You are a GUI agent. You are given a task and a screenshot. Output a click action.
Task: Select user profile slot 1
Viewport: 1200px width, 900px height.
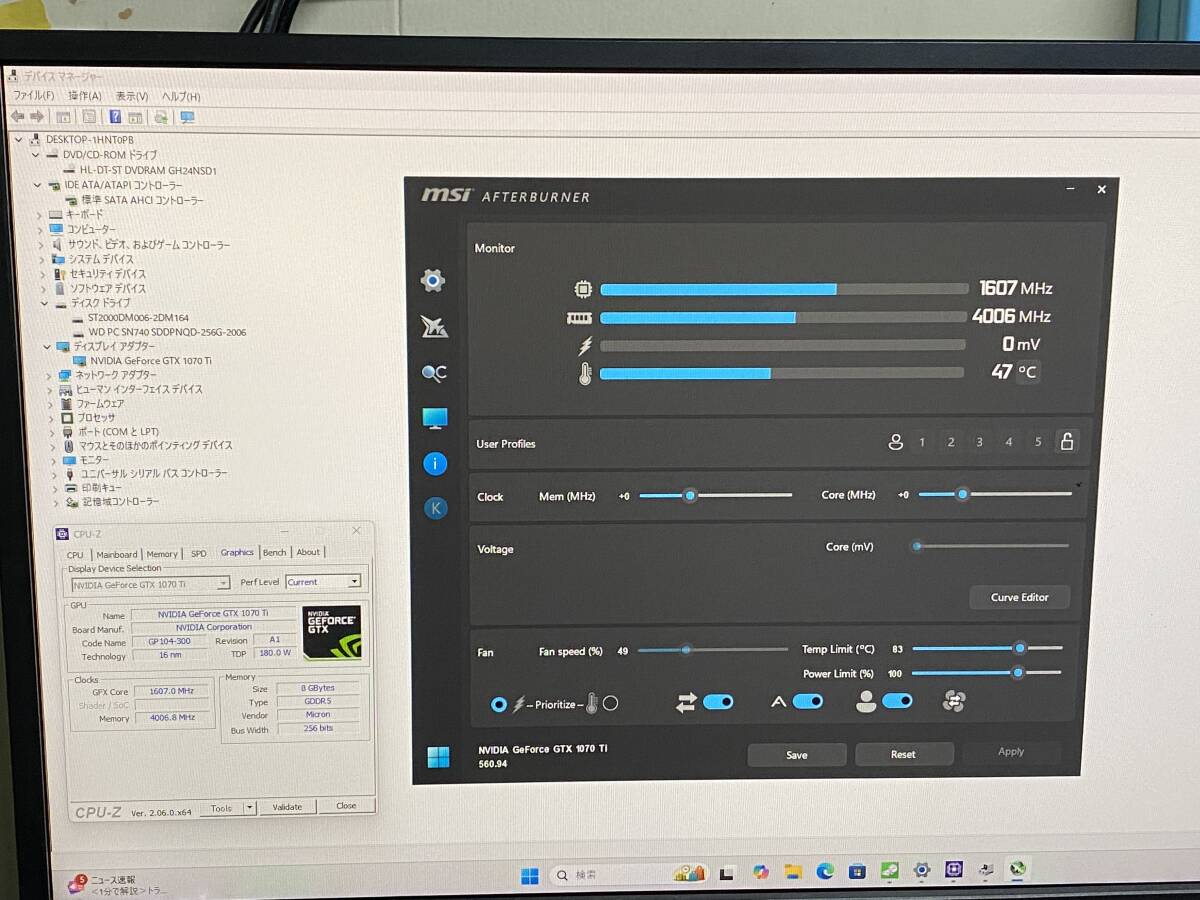[922, 442]
